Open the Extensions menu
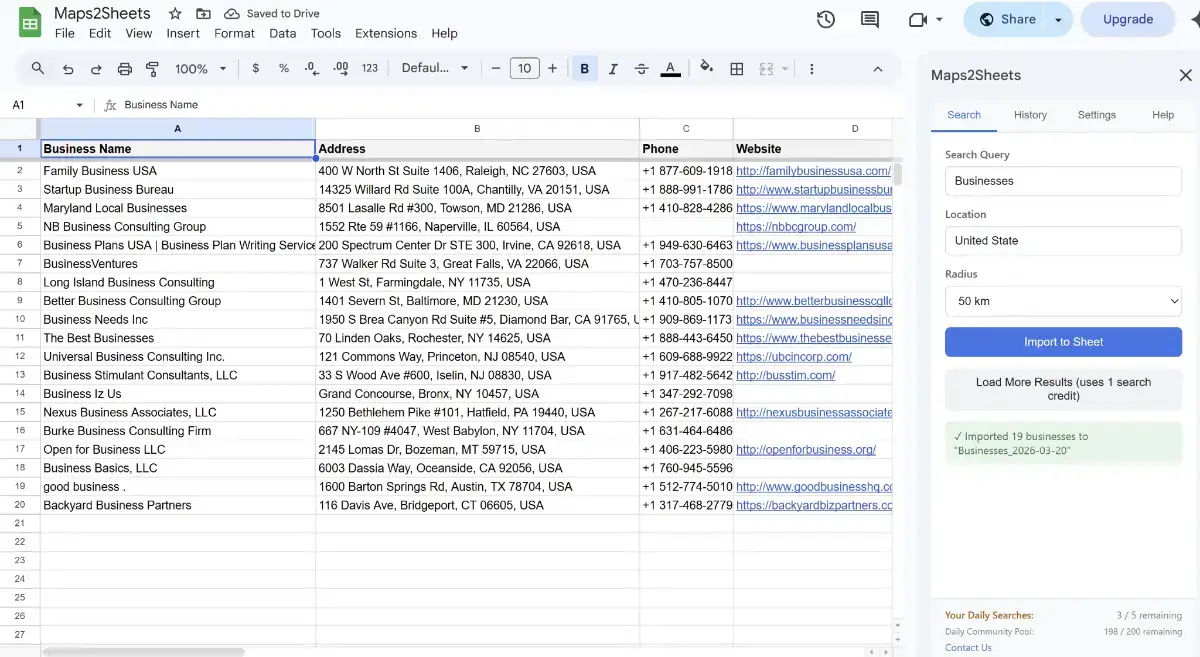 tap(386, 33)
